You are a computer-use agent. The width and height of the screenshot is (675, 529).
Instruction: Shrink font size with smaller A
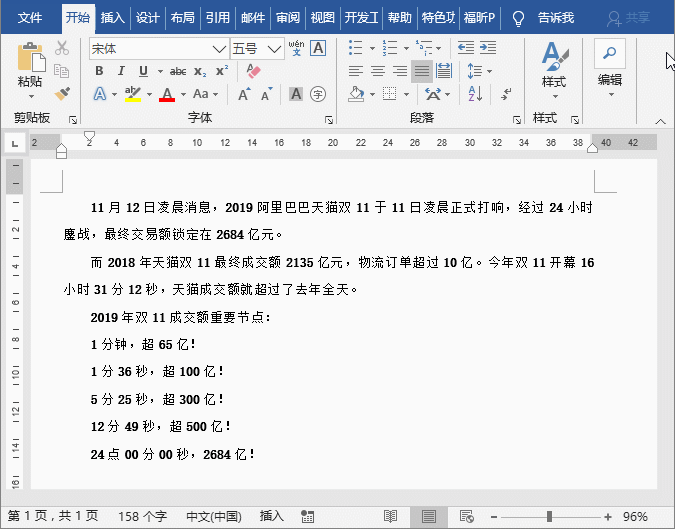click(x=267, y=93)
